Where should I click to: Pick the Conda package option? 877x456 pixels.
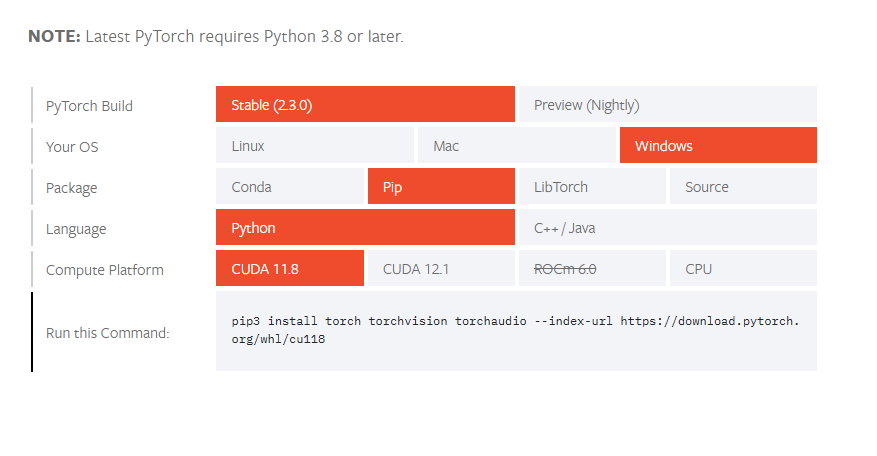pos(290,186)
